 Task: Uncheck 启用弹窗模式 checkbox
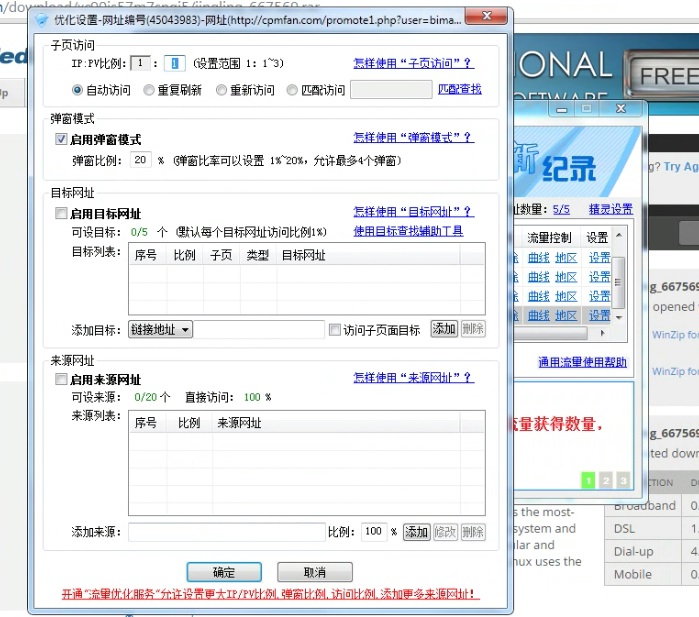61,139
